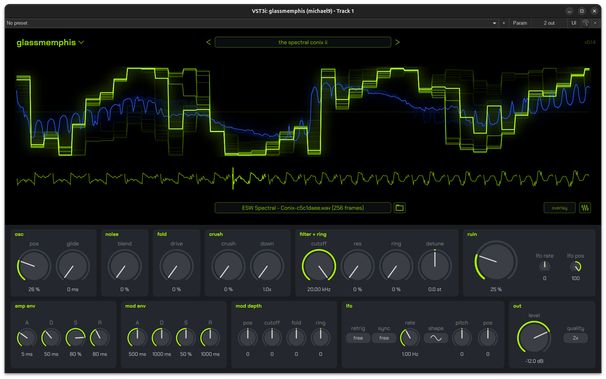Click the frame position marker in waveform strip
606x379 pixels.
click(x=233, y=178)
